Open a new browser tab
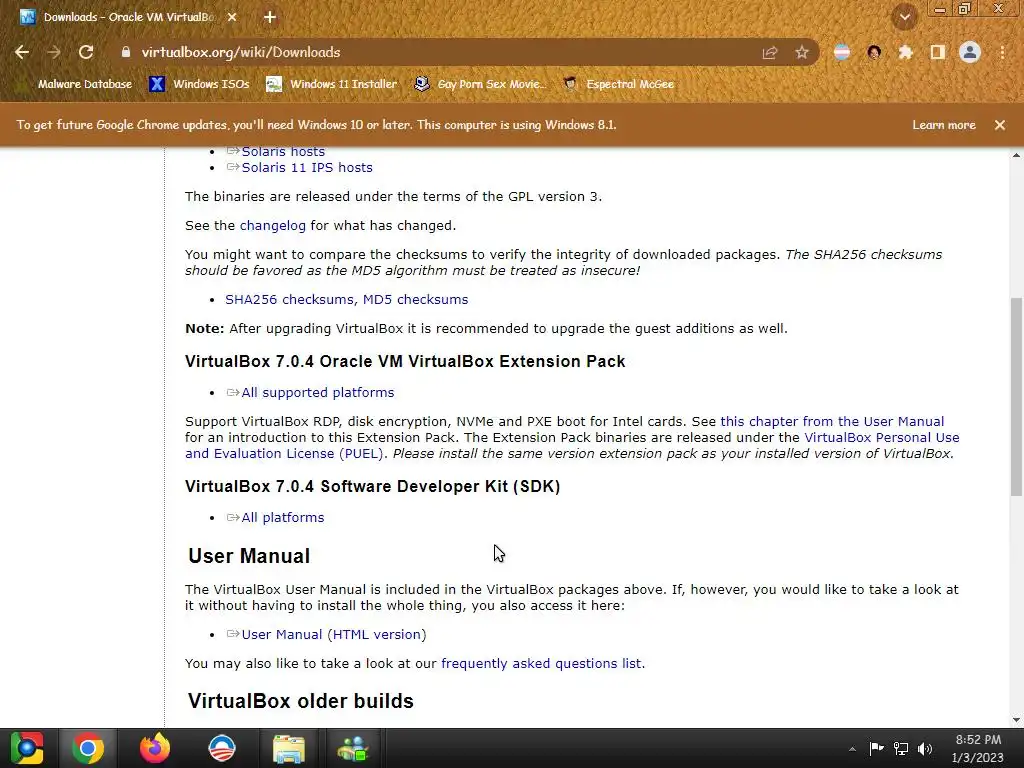The height and width of the screenshot is (768, 1024). pyautogui.click(x=270, y=17)
